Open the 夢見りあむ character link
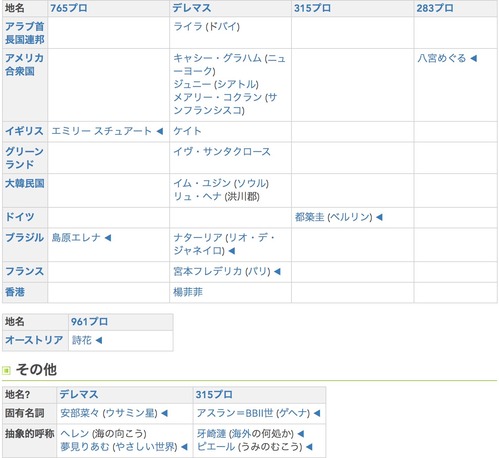The height and width of the screenshot is (458, 499). coord(85,447)
